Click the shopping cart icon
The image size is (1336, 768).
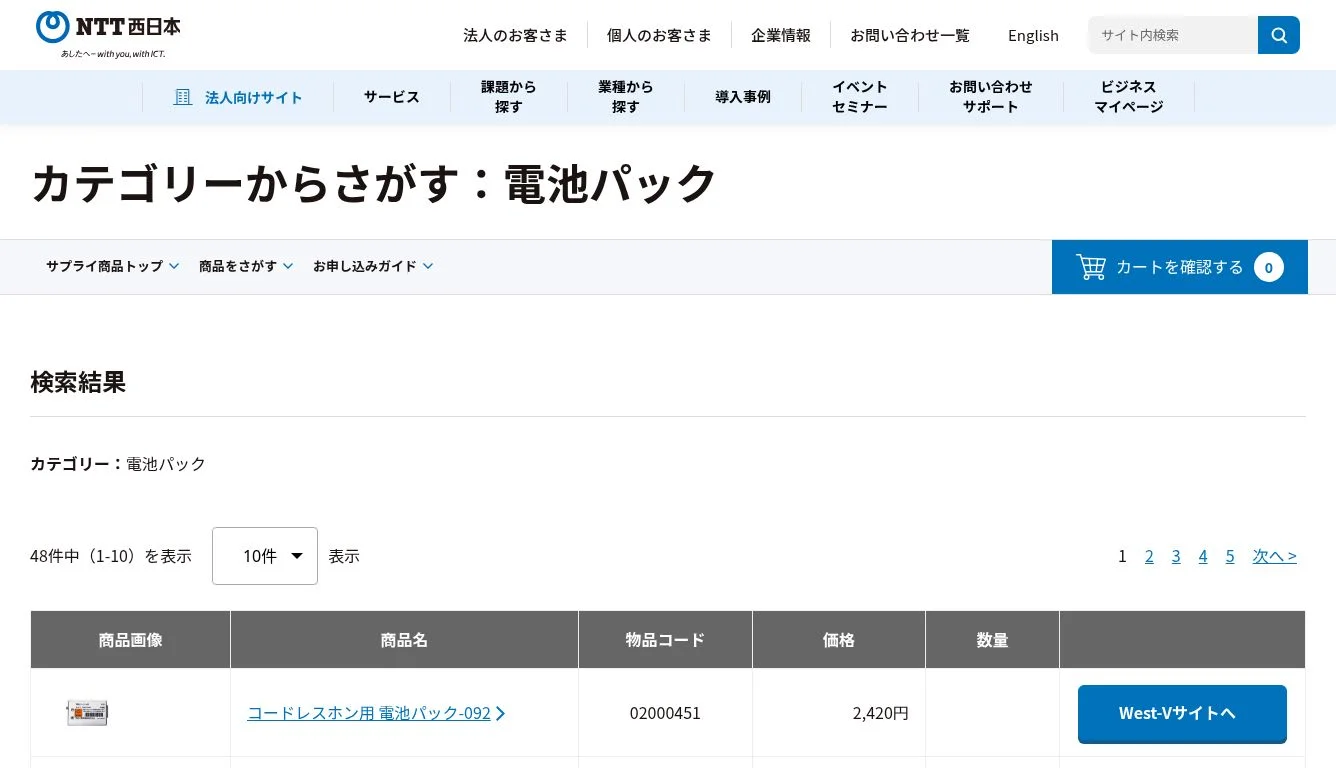click(1090, 267)
